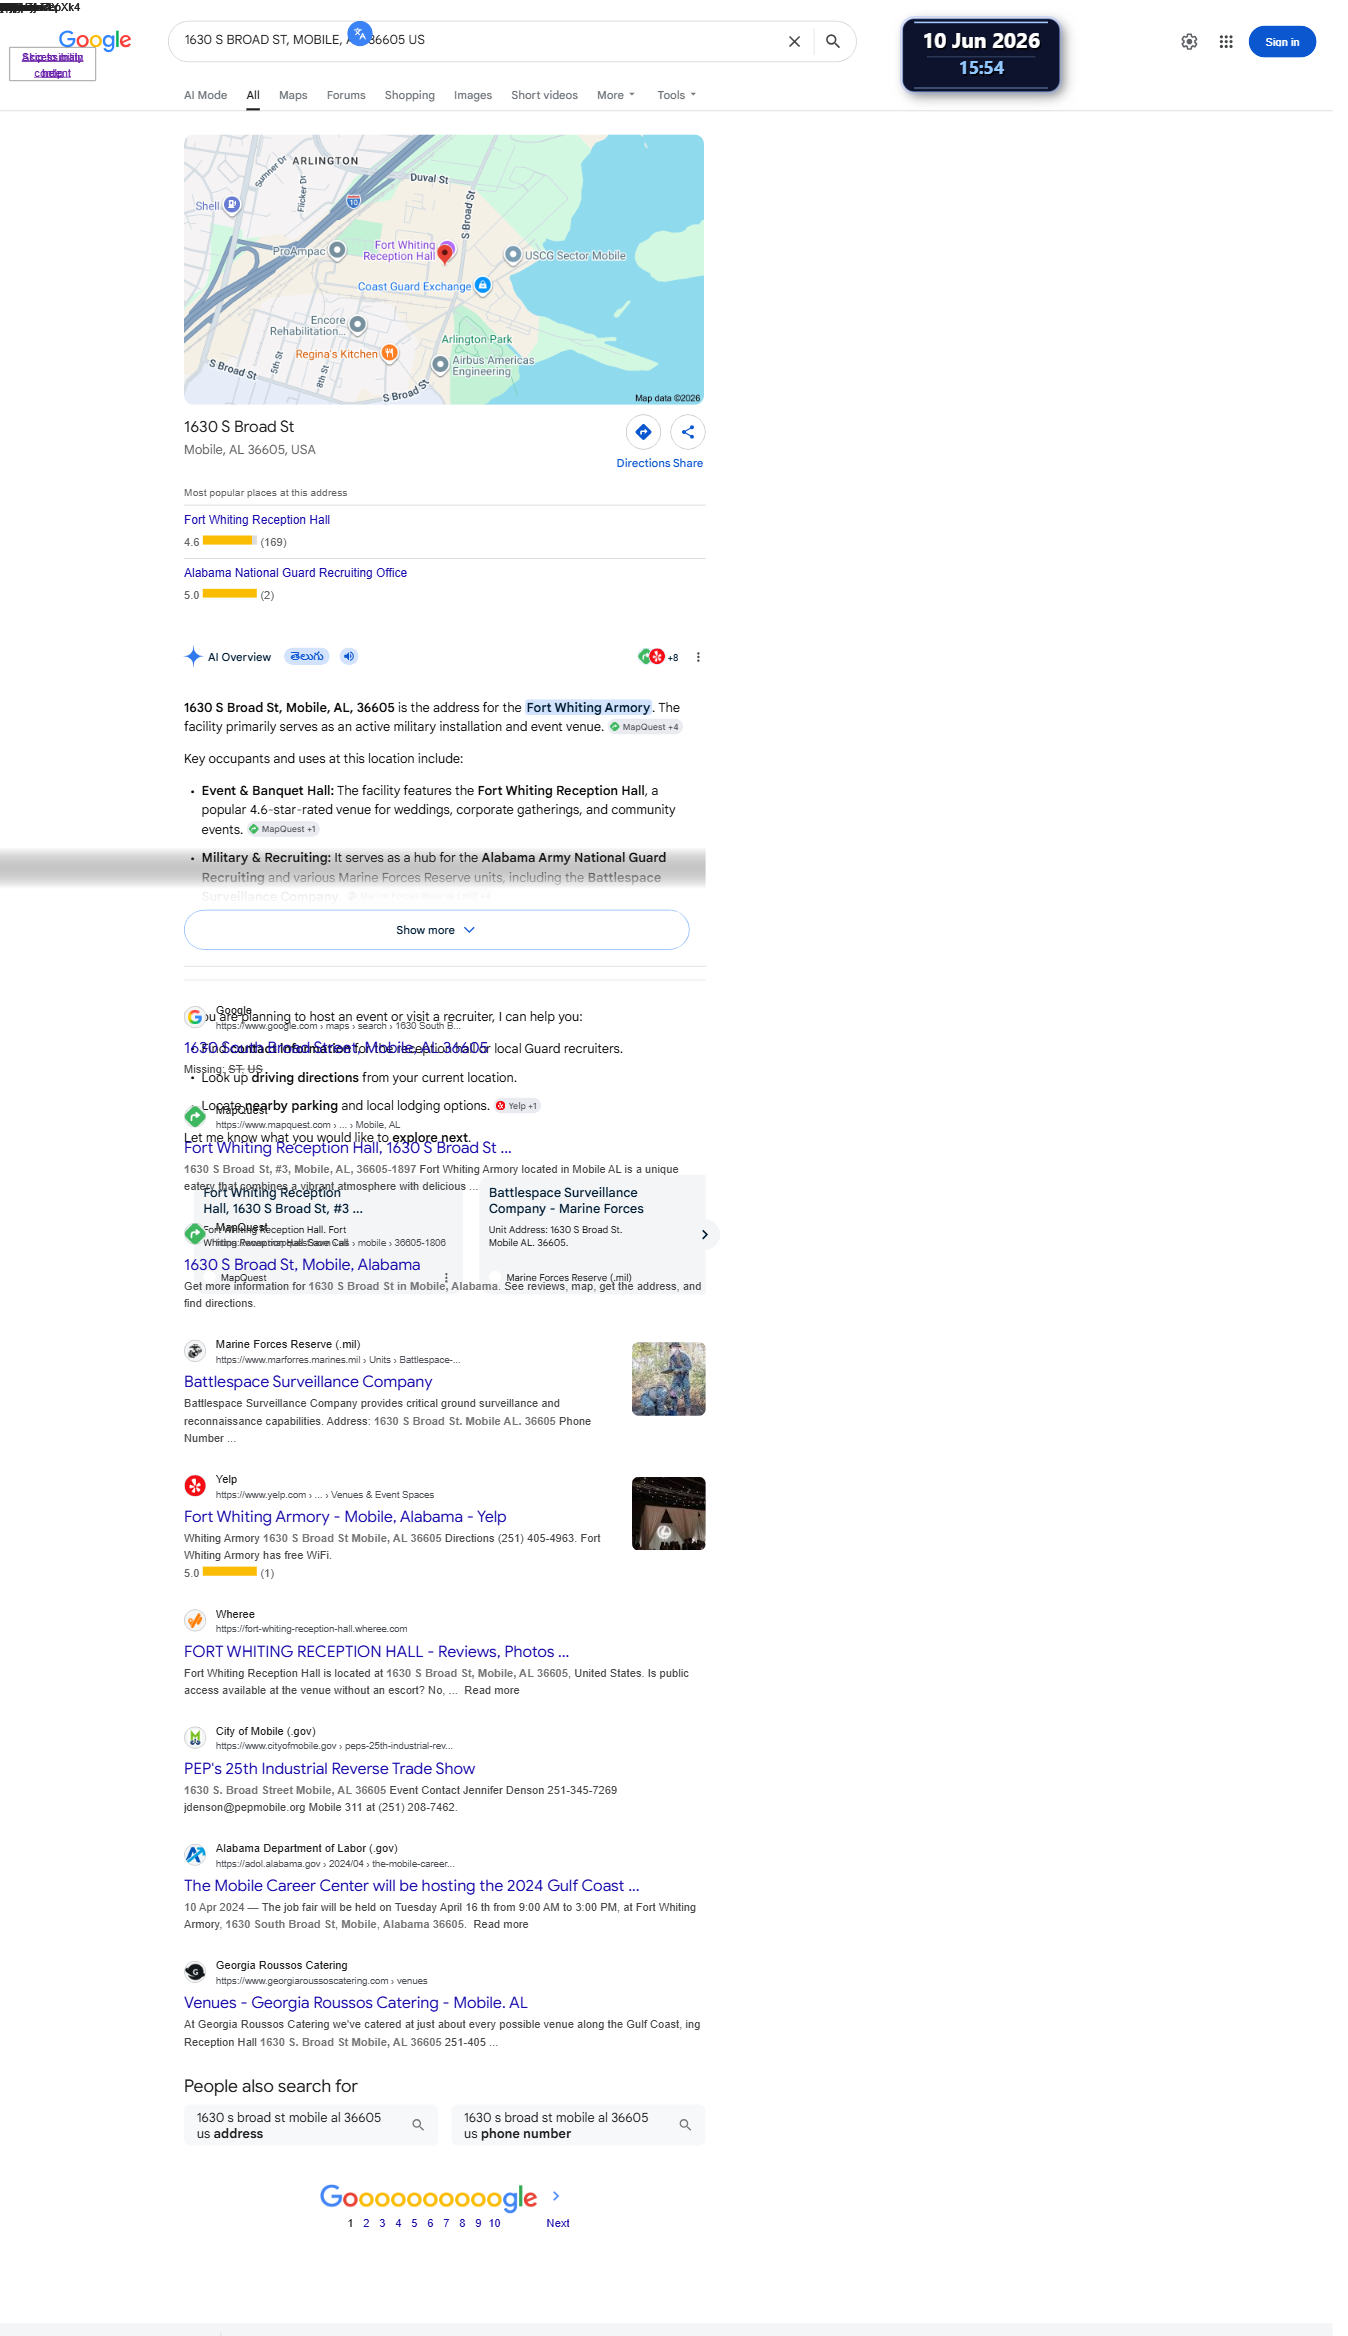Switch to the Forums tab
The height and width of the screenshot is (2336, 1348).
[346, 95]
